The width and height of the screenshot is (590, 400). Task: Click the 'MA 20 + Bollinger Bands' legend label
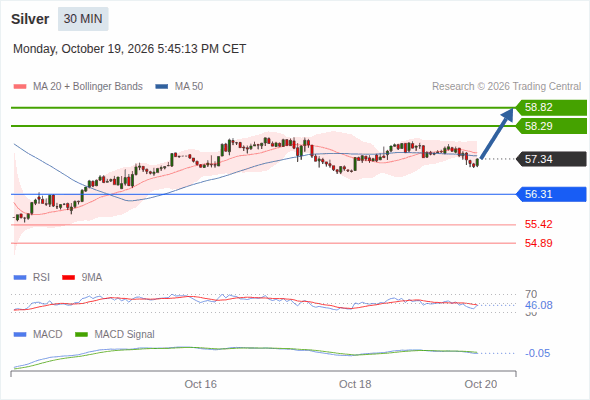88,87
